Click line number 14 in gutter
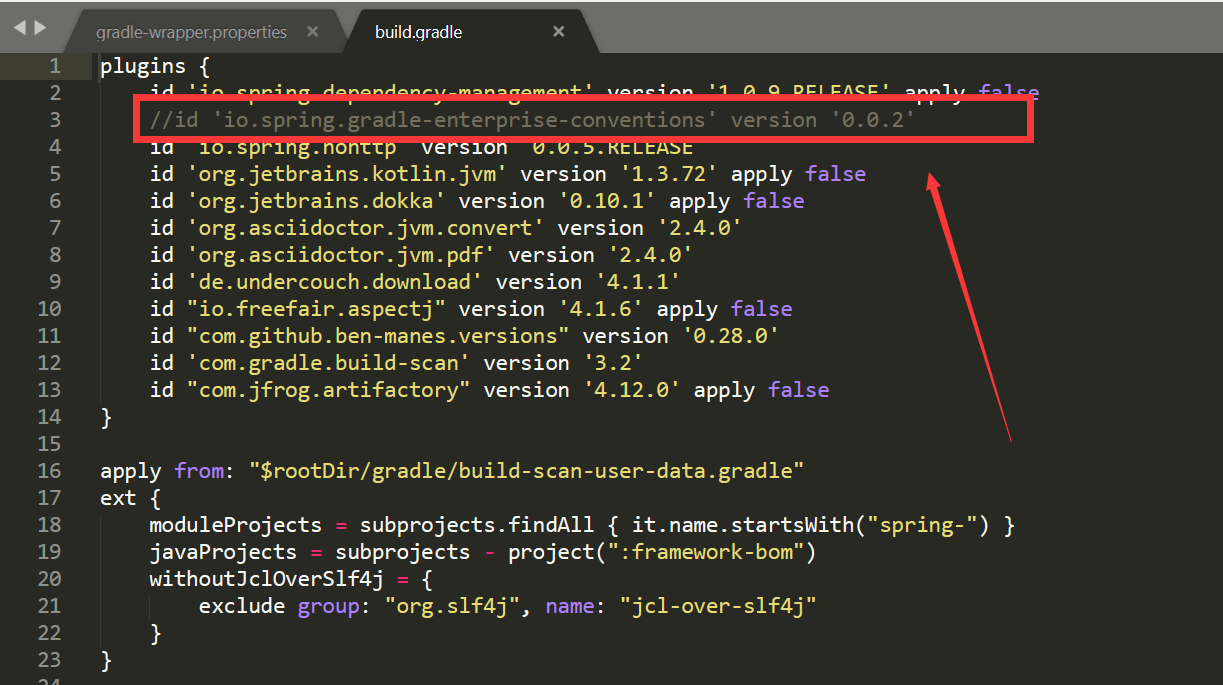Image resolution: width=1223 pixels, height=685 pixels. pyautogui.click(x=49, y=417)
